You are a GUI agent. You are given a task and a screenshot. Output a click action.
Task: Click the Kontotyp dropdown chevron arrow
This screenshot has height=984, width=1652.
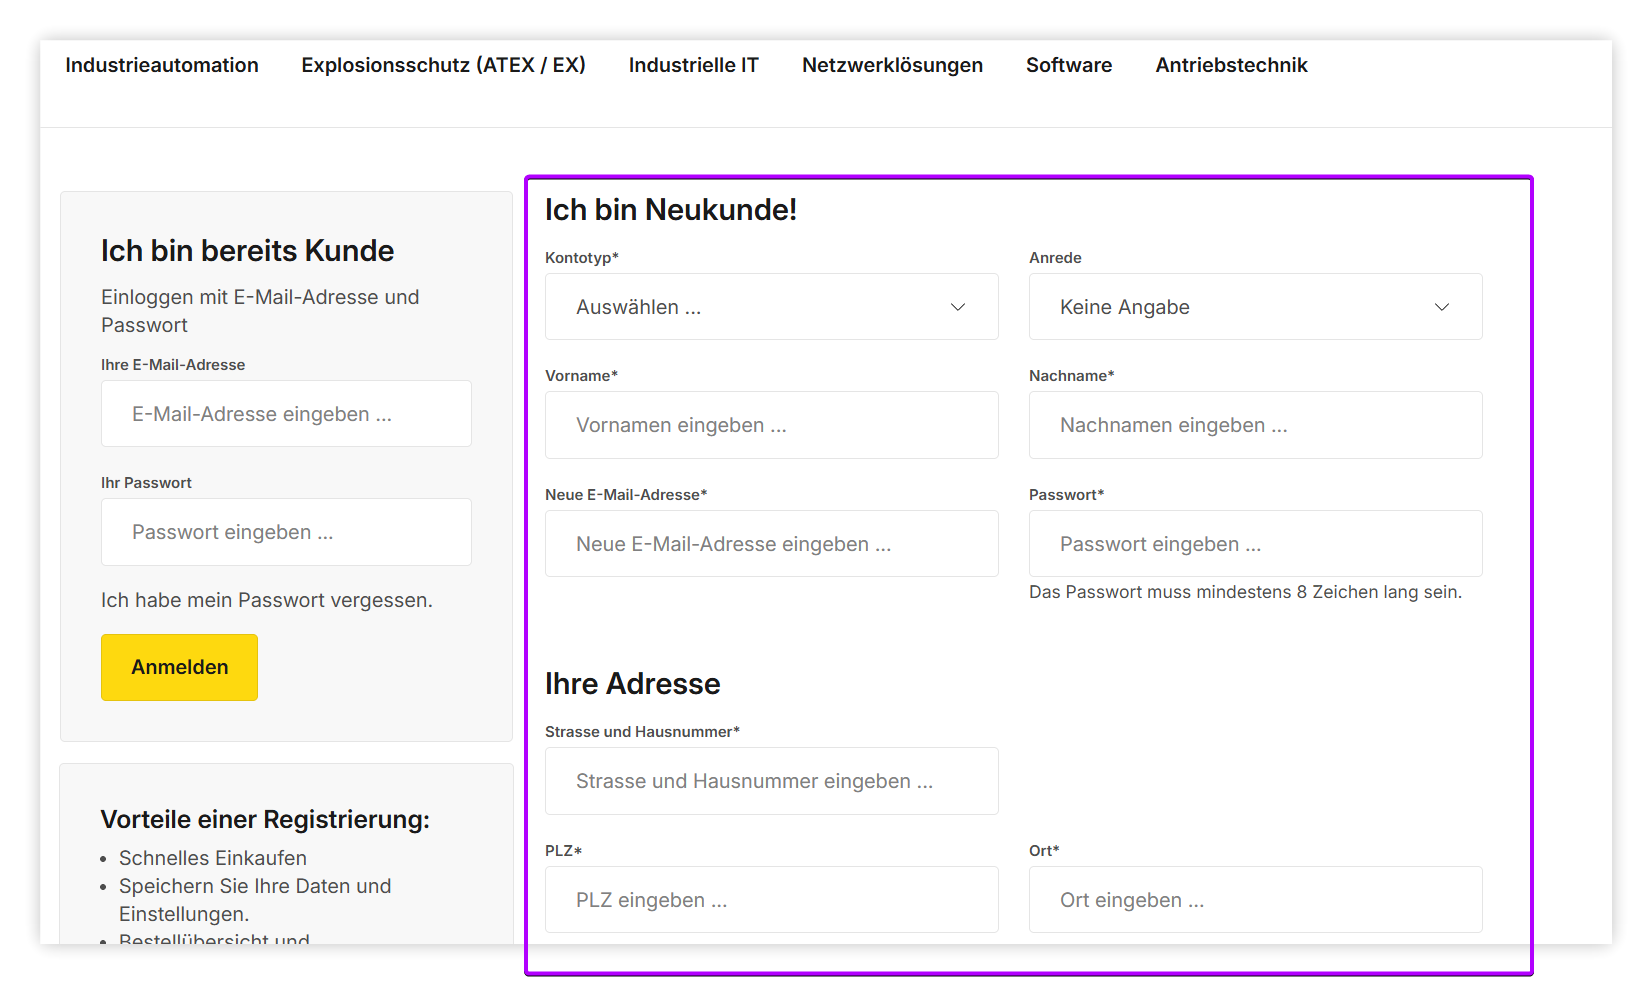pyautogui.click(x=957, y=307)
